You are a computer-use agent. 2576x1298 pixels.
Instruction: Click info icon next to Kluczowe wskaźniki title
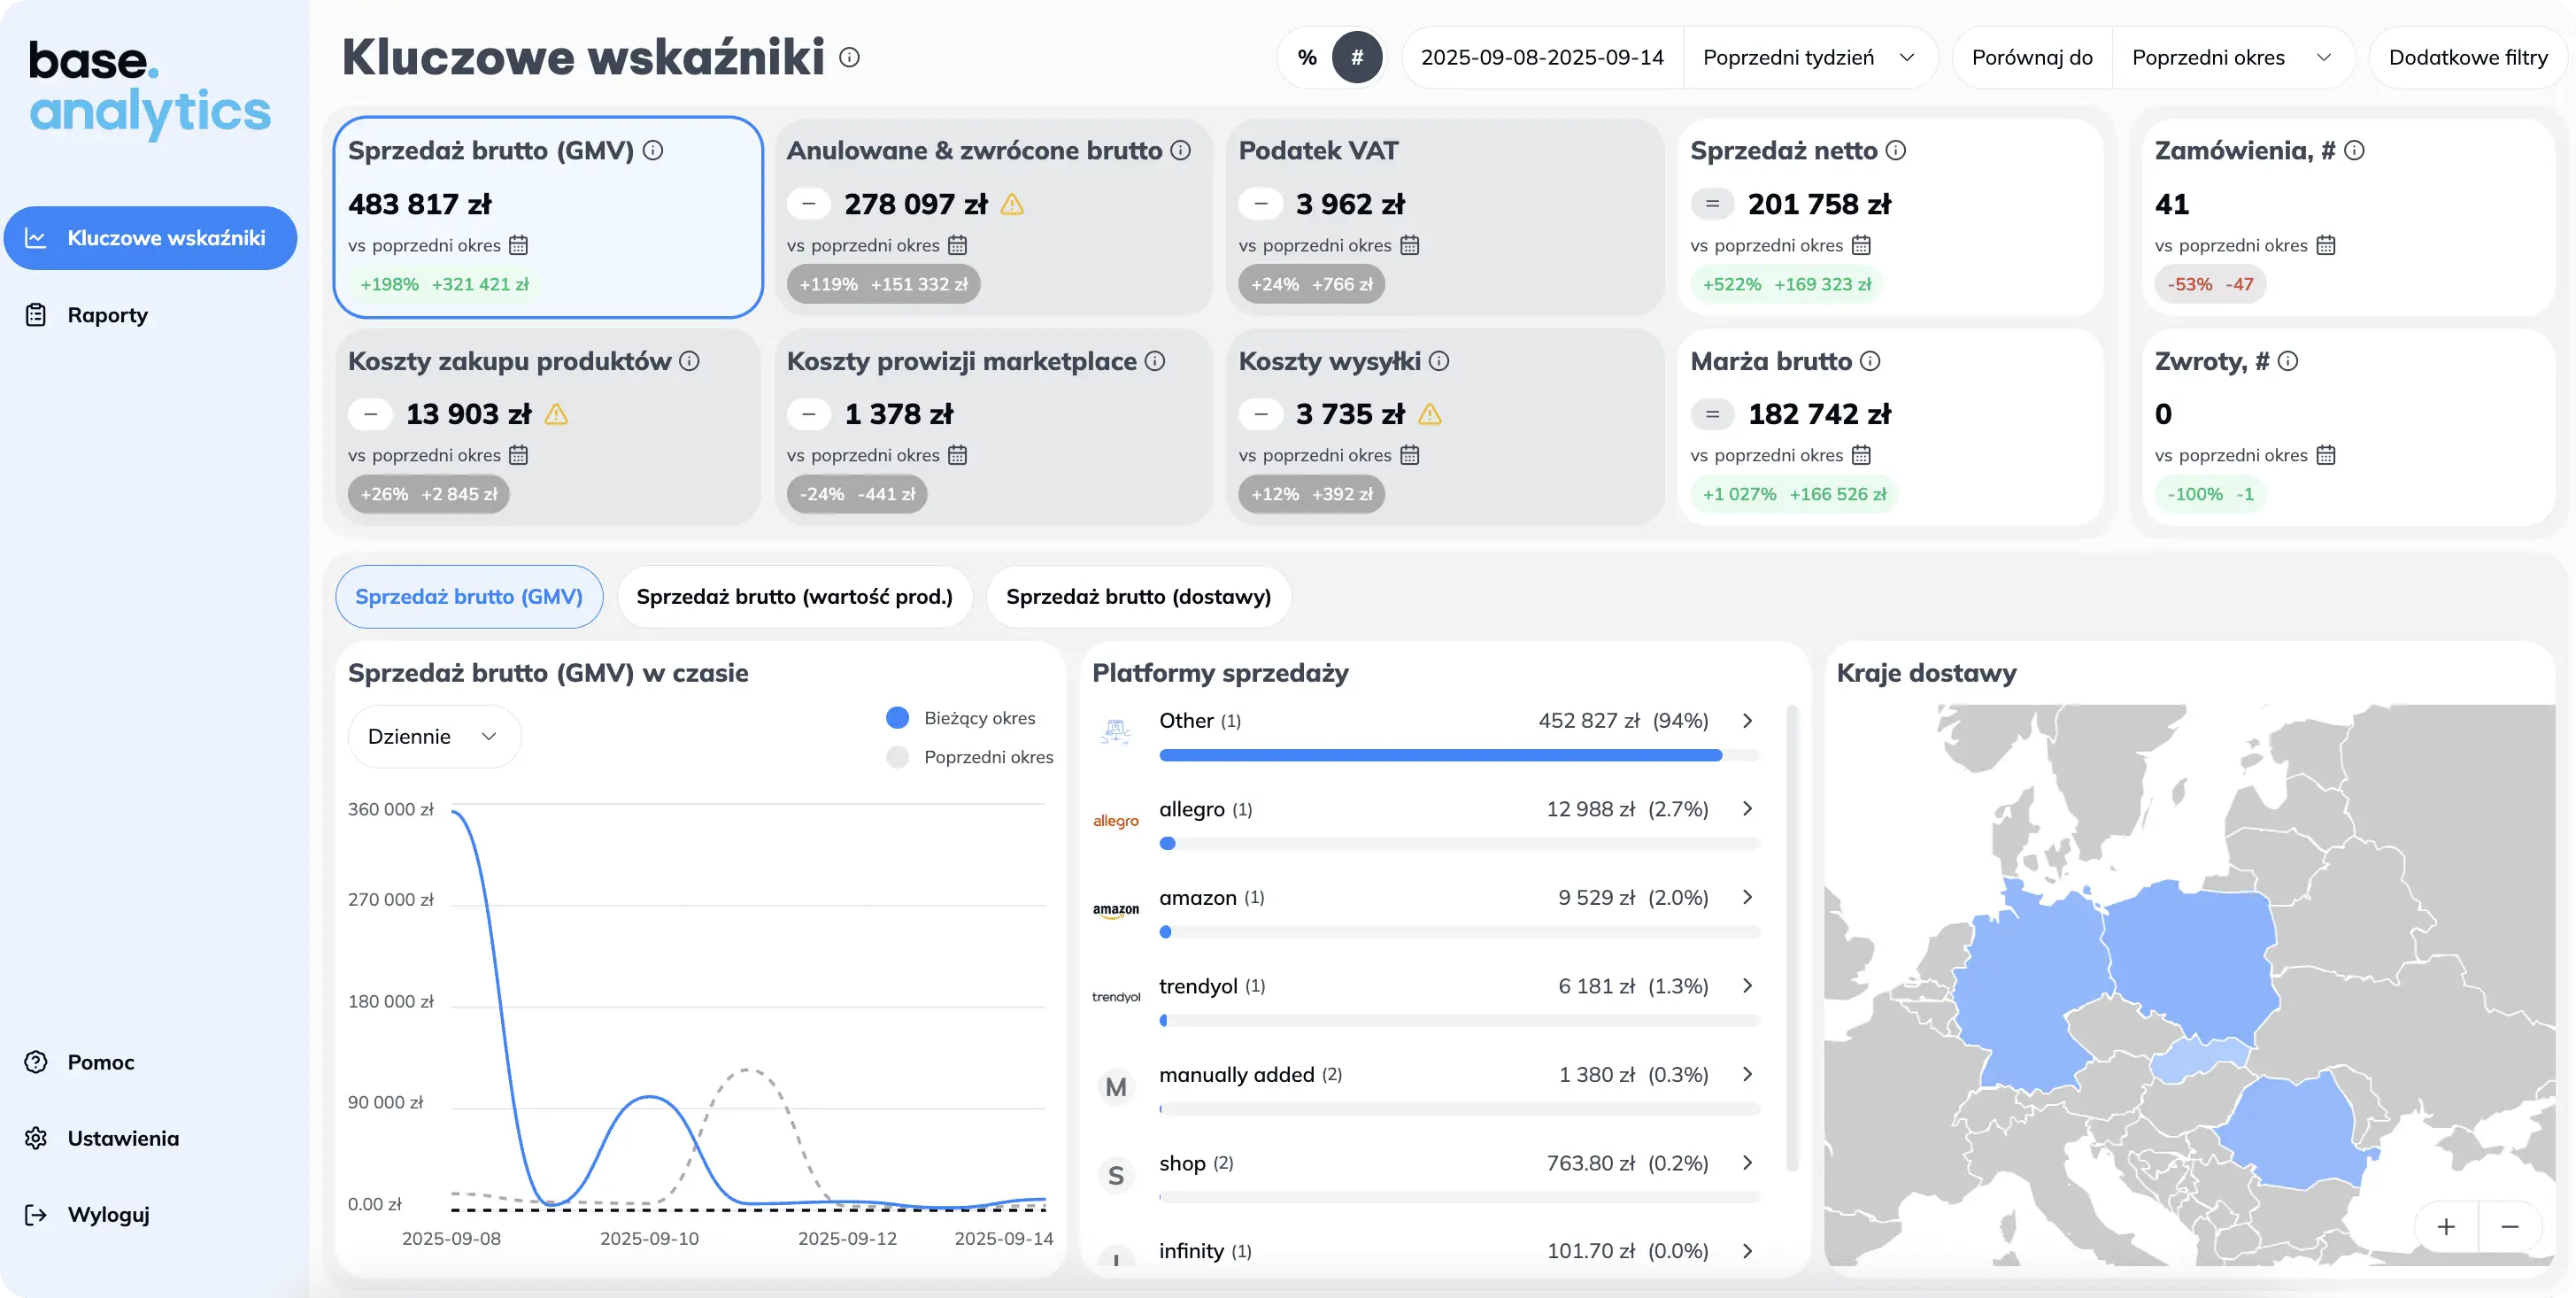(849, 57)
